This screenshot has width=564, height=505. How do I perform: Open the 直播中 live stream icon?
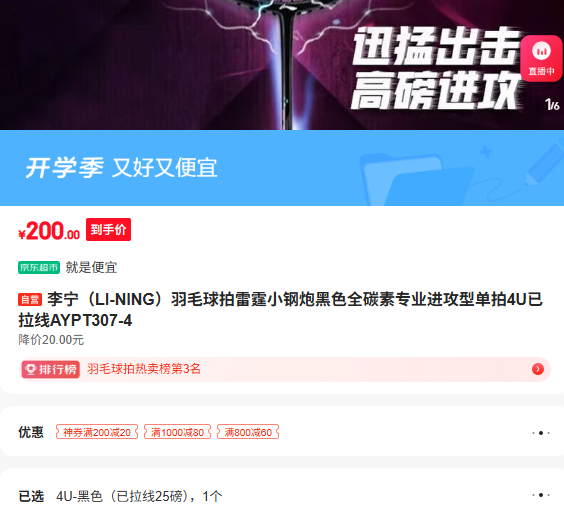(x=542, y=59)
